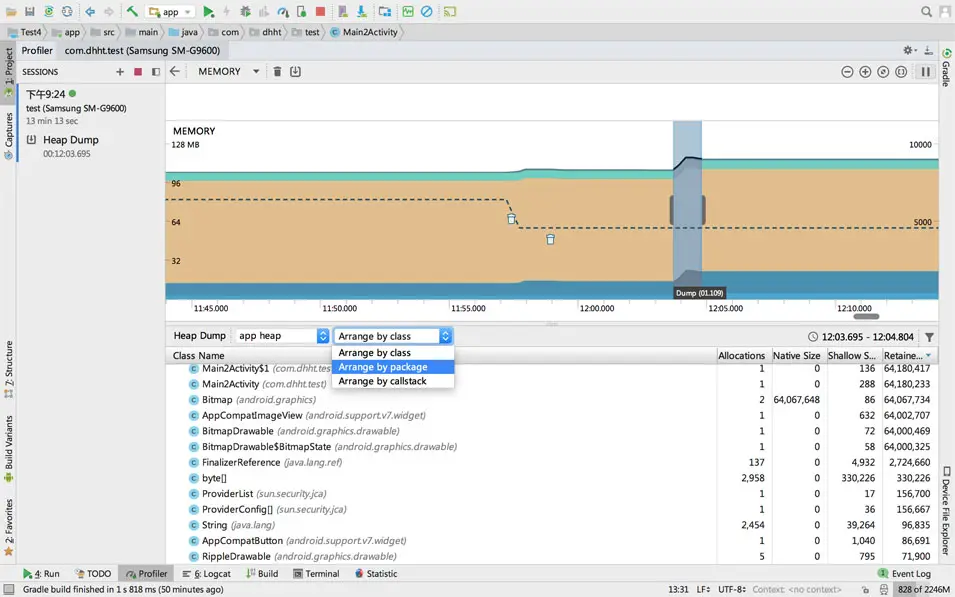Open Device File Explorer side panel
The height and width of the screenshot is (597, 955).
tap(946, 512)
